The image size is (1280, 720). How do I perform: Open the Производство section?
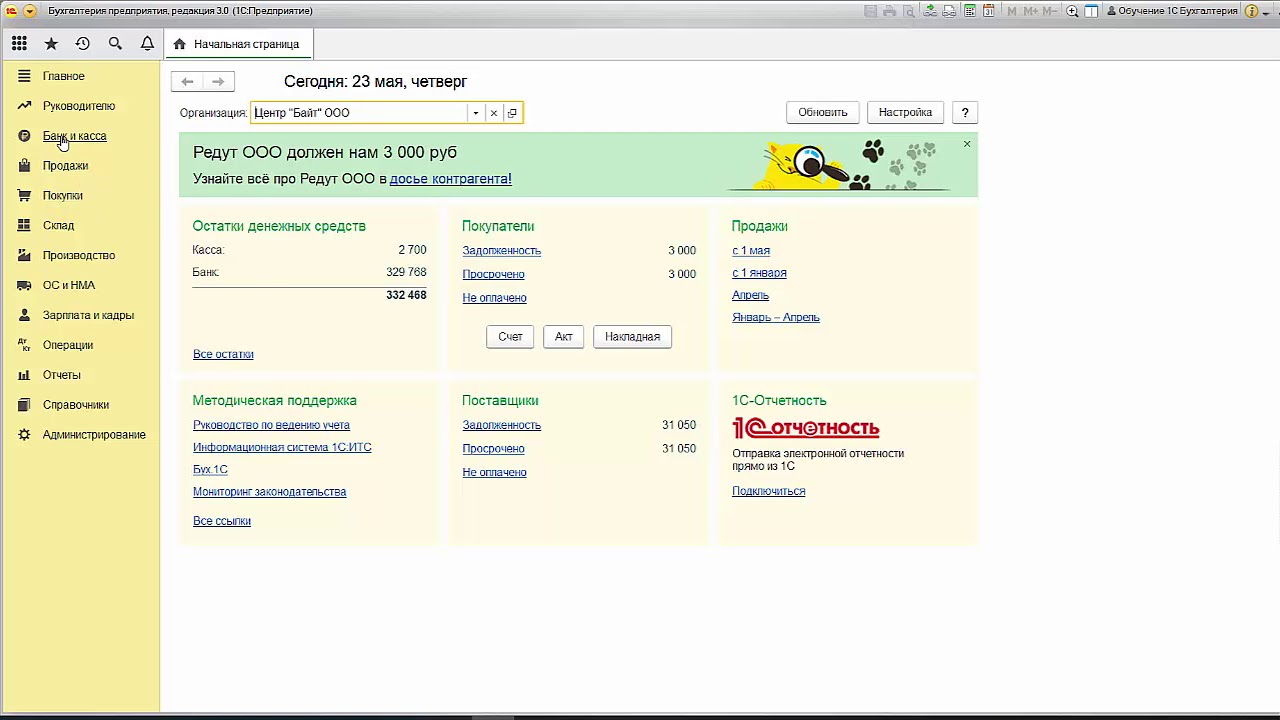[79, 256]
